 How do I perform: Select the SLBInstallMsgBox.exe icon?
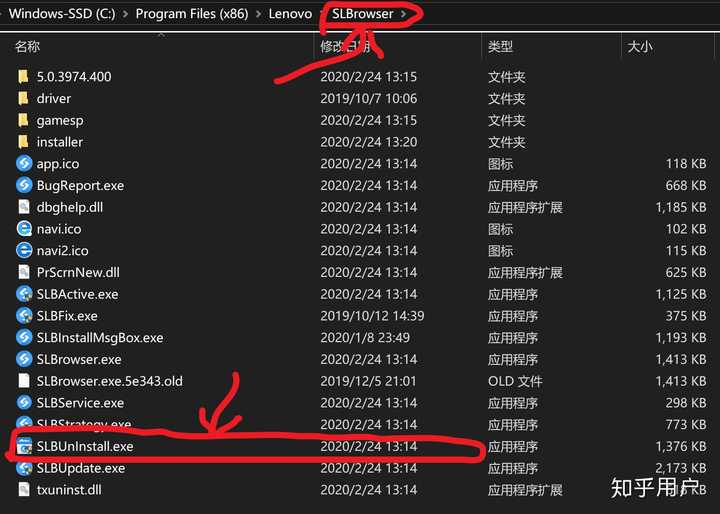pos(24,338)
